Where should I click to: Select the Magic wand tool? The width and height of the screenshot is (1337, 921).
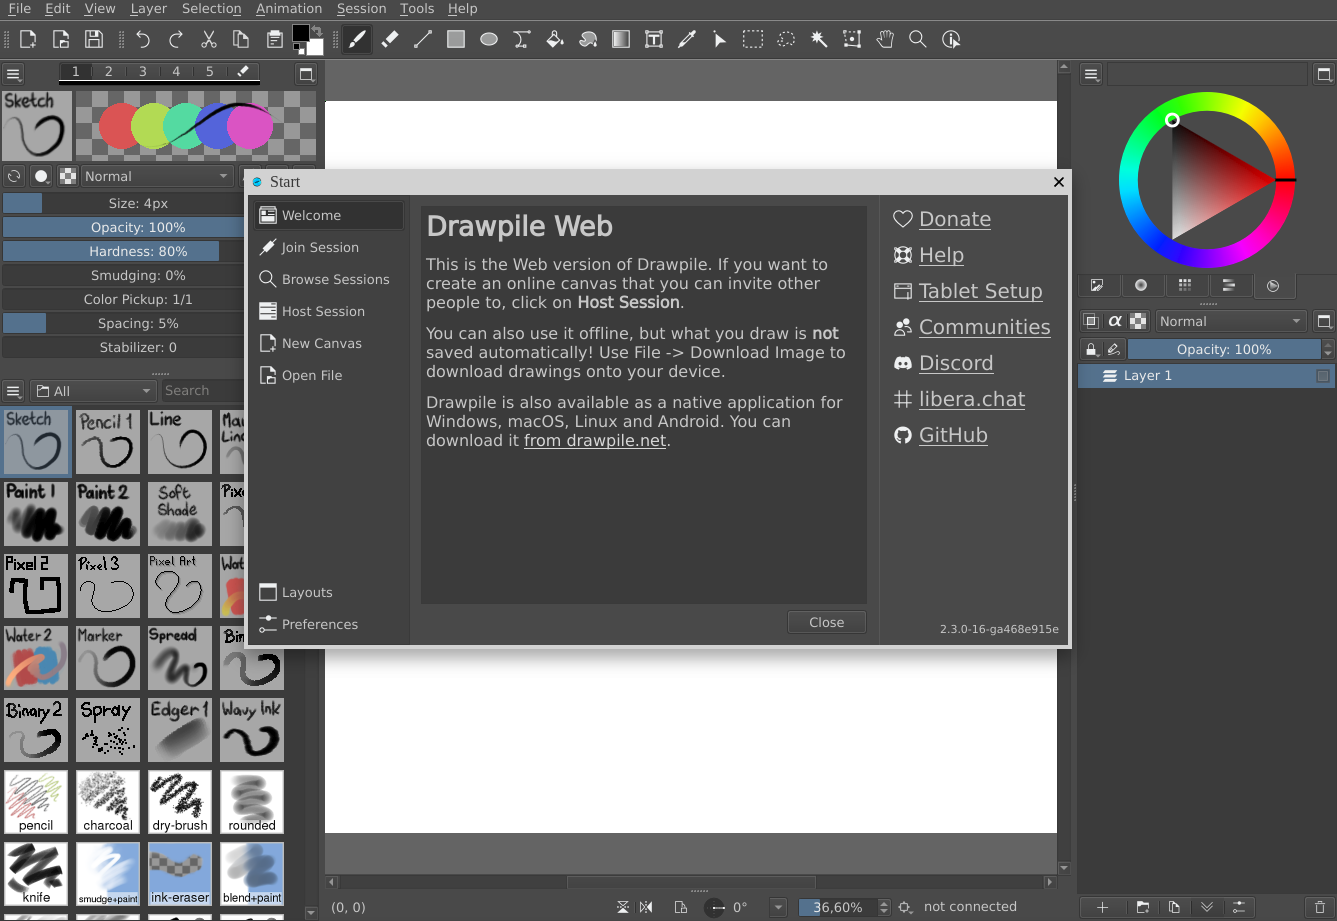click(x=819, y=39)
